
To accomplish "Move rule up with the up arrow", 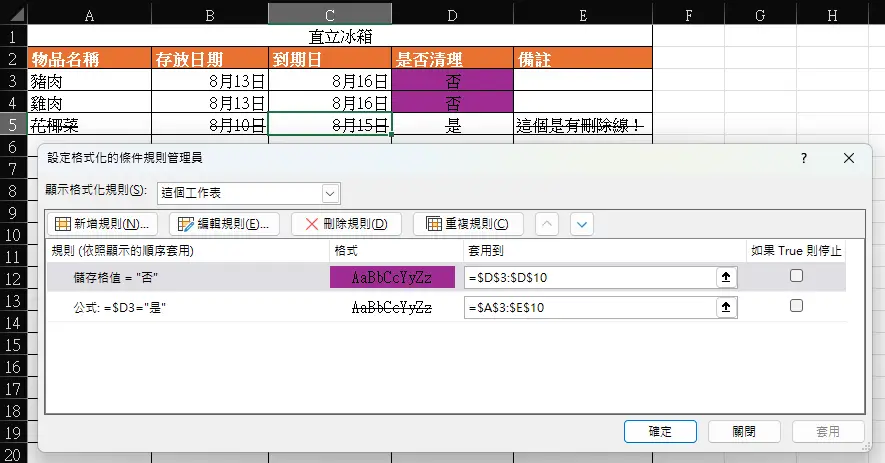I will click(546, 224).
